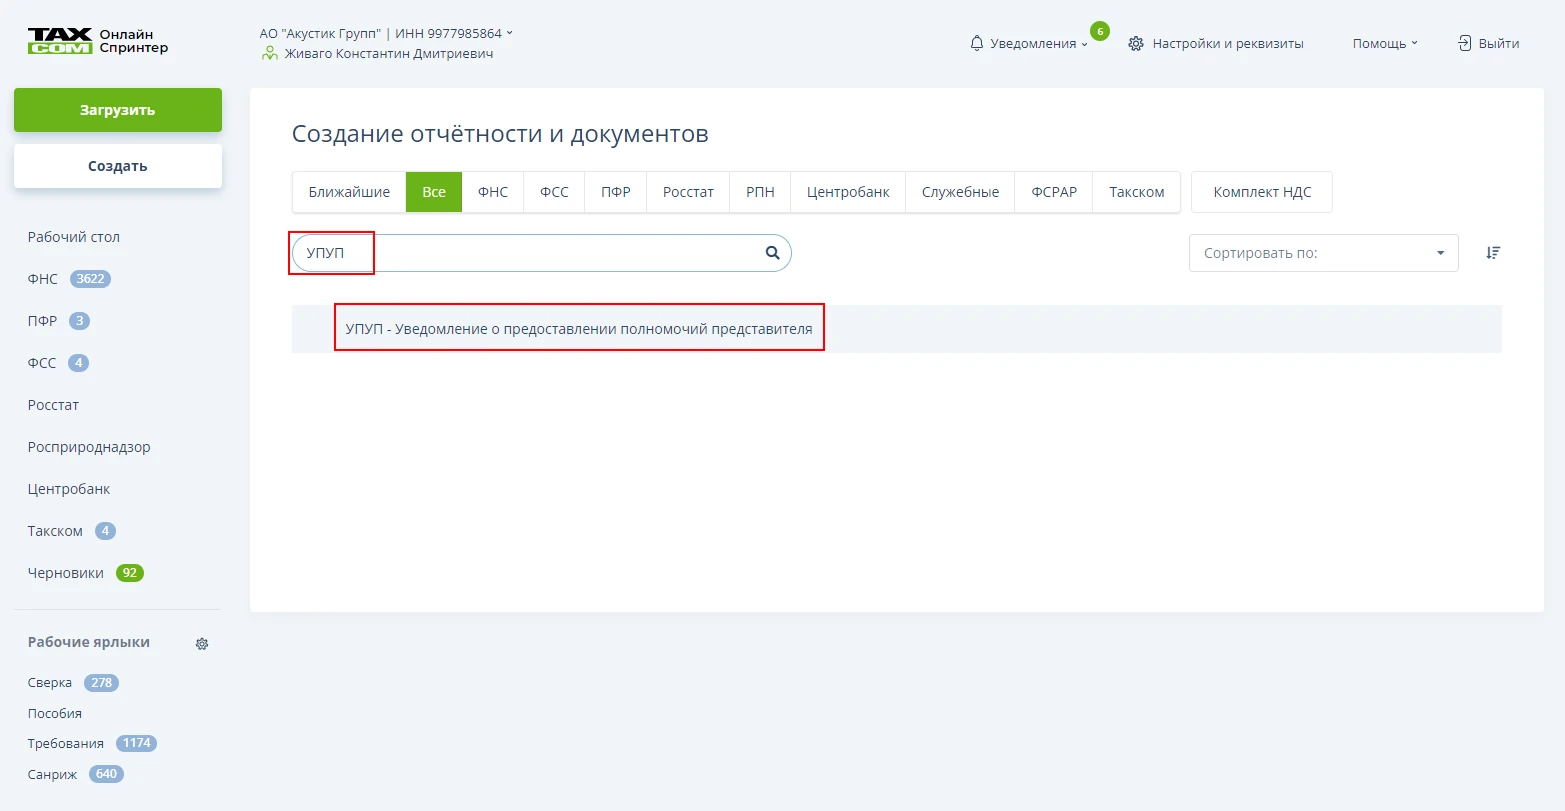The width and height of the screenshot is (1565, 811).
Task: Open Рабочий стол in the sidebar
Action: [74, 237]
